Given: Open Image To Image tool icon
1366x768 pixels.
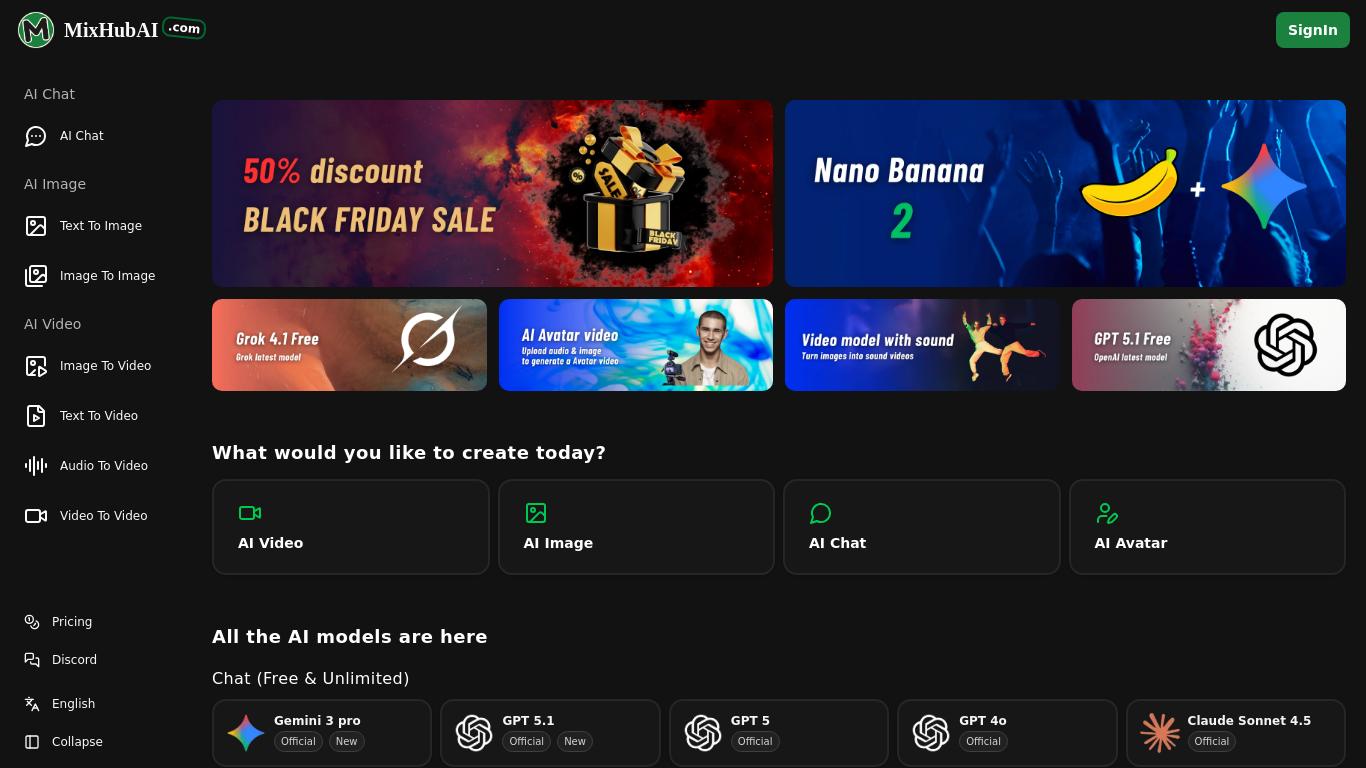Looking at the screenshot, I should [36, 276].
